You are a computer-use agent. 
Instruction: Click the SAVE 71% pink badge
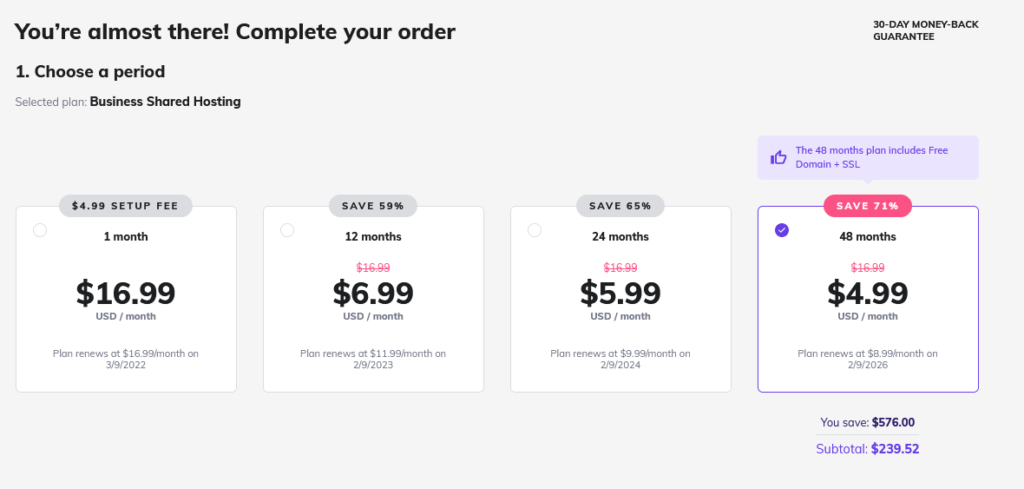click(867, 206)
